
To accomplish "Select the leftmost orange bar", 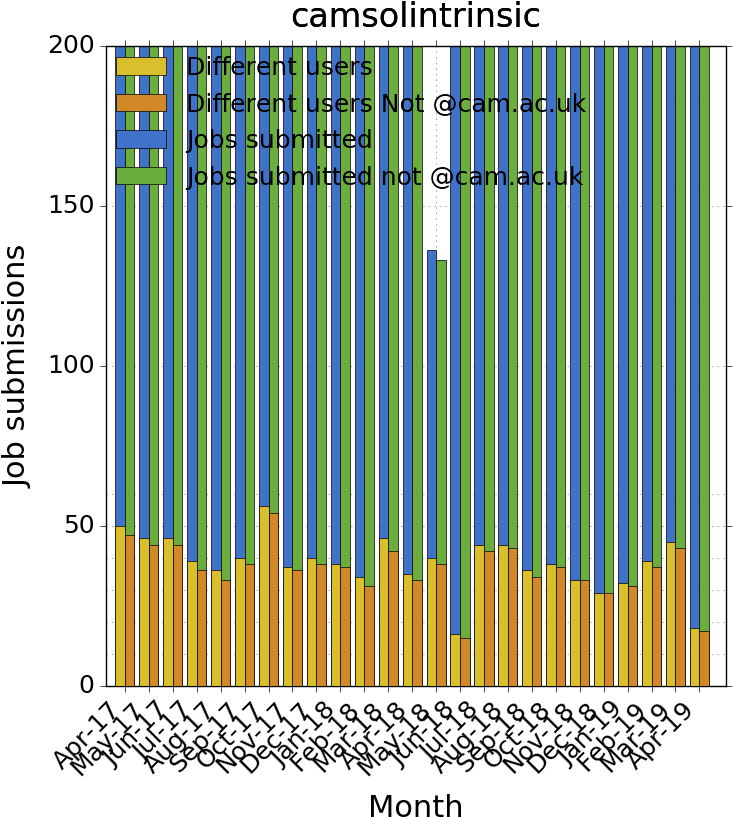I will (130, 610).
